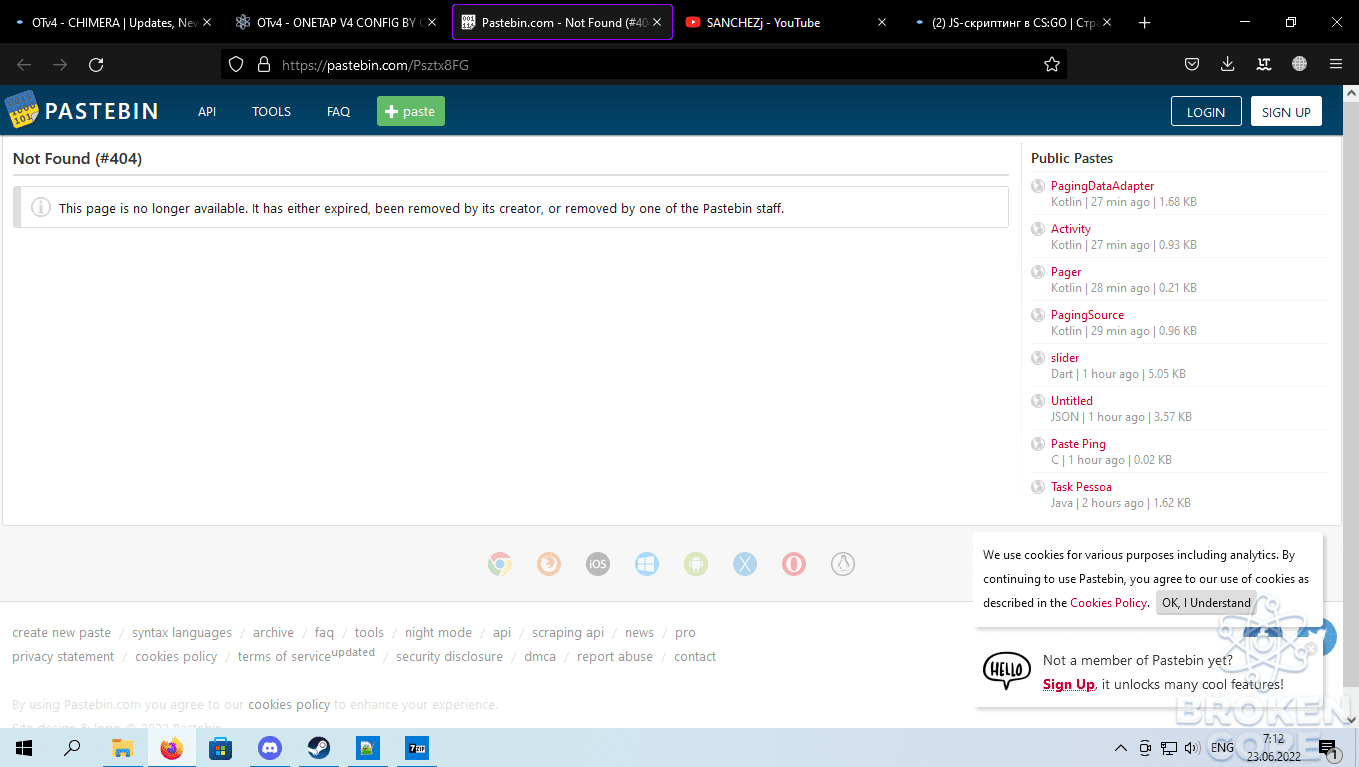Switch to the SANCHEZj - YouTube tab
Image resolution: width=1359 pixels, height=767 pixels.
pos(786,22)
